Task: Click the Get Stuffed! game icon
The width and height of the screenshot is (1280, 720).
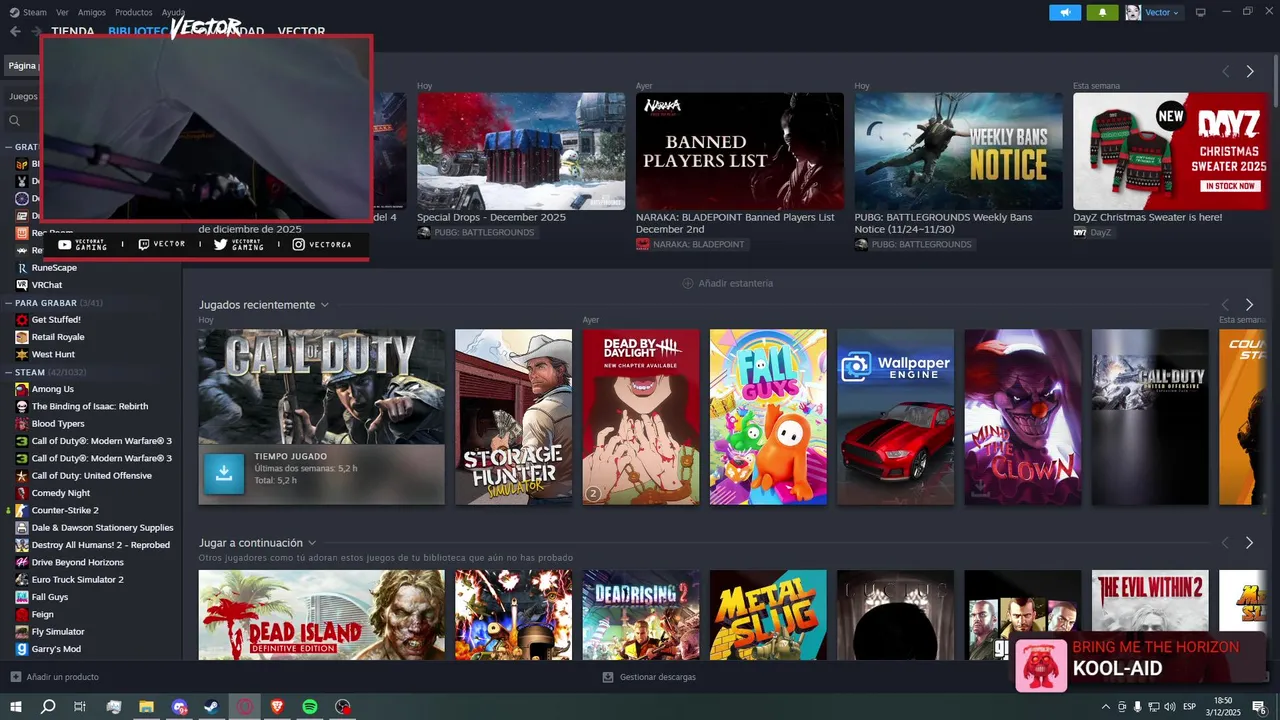Action: [x=22, y=320]
